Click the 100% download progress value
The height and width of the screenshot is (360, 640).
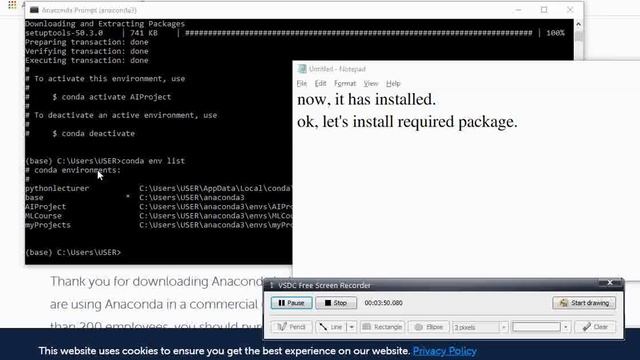(x=556, y=33)
